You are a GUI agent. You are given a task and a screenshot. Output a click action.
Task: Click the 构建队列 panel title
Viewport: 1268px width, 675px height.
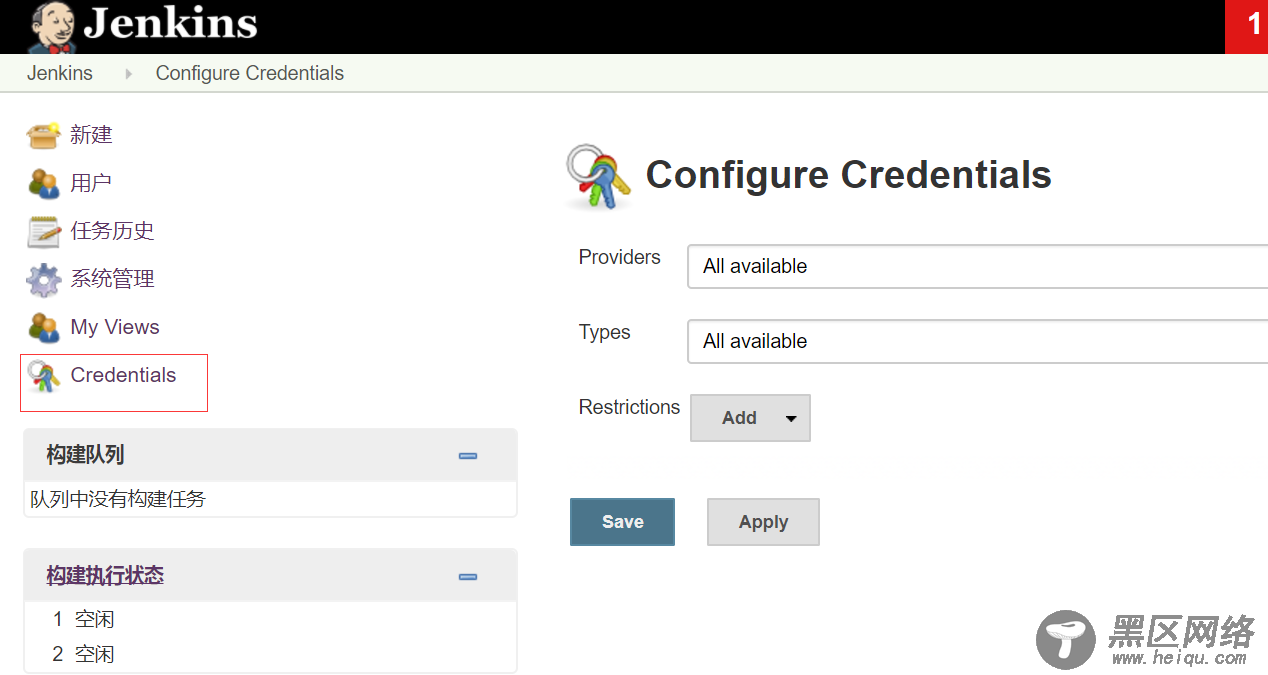tap(85, 455)
